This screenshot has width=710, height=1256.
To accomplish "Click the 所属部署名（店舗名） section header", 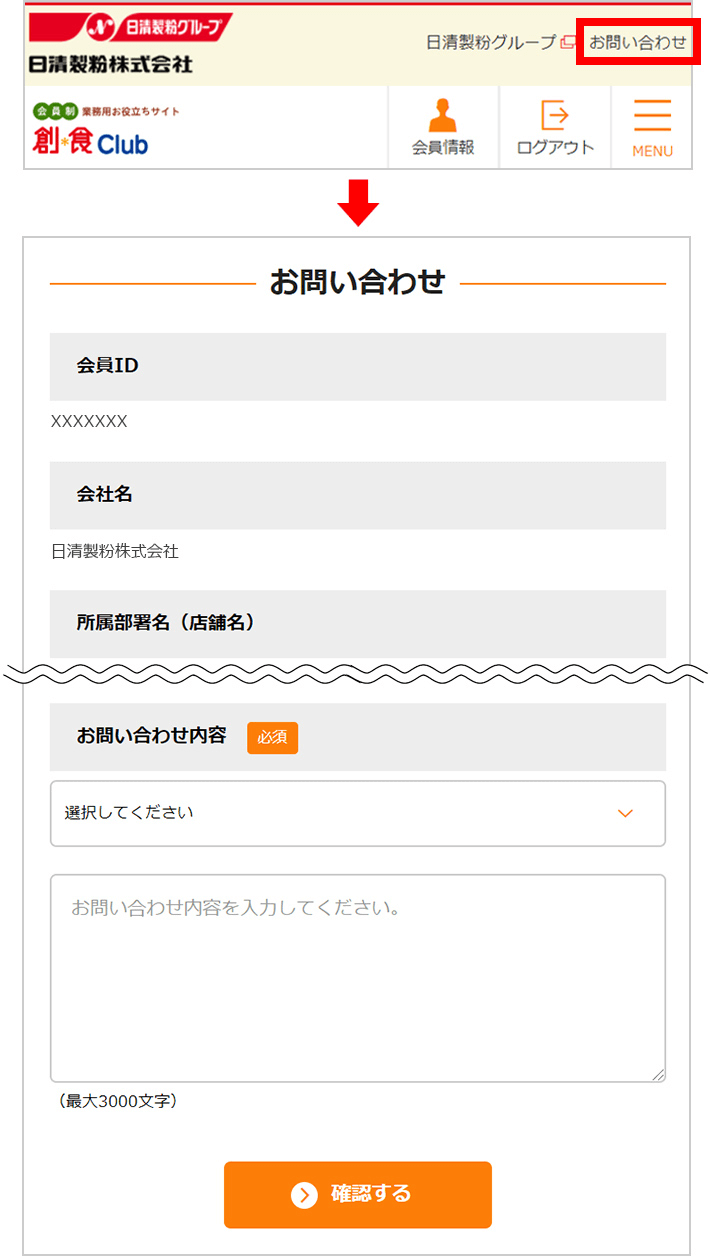I will pyautogui.click(x=358, y=623).
